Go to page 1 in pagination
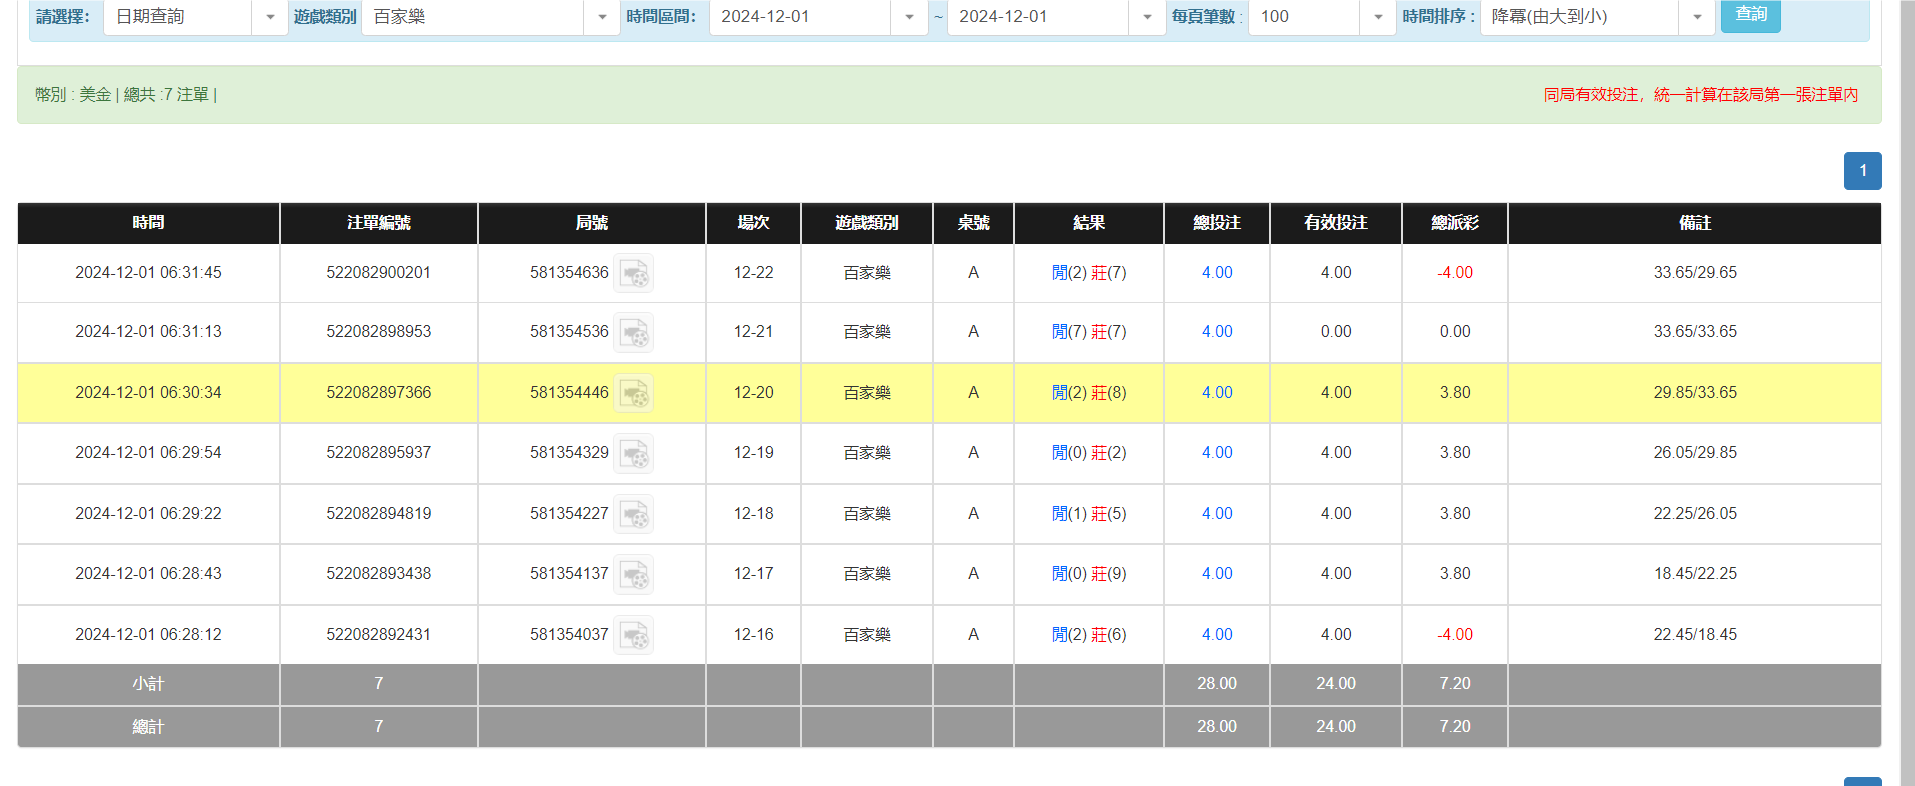 [x=1862, y=171]
